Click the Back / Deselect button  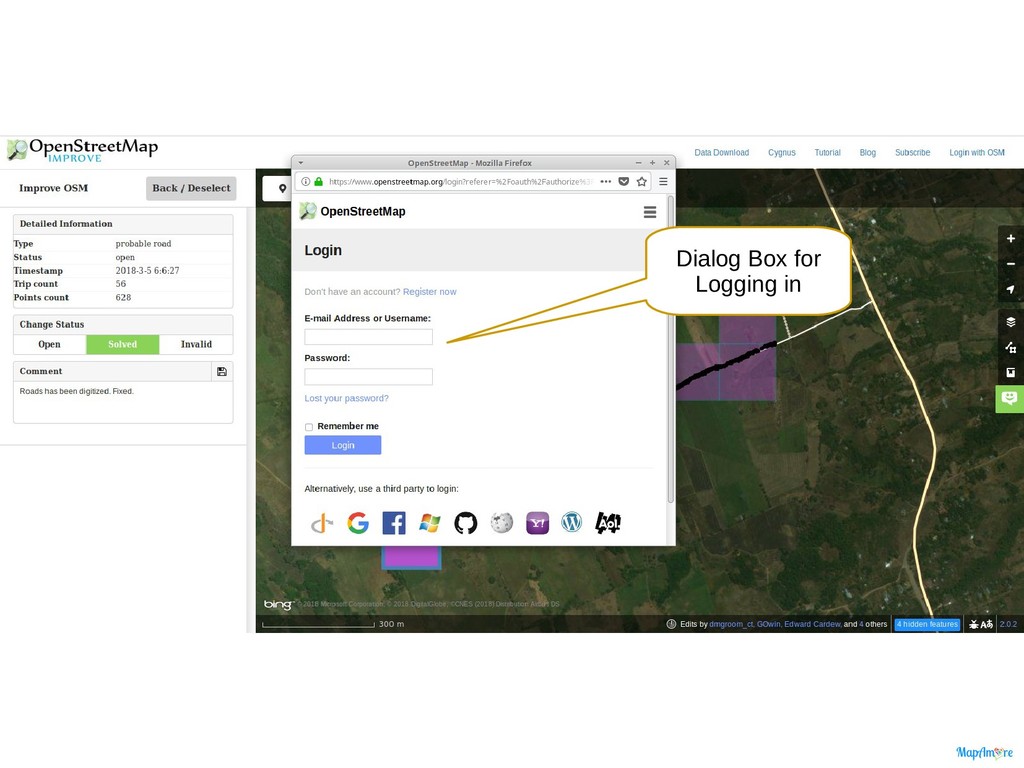191,188
